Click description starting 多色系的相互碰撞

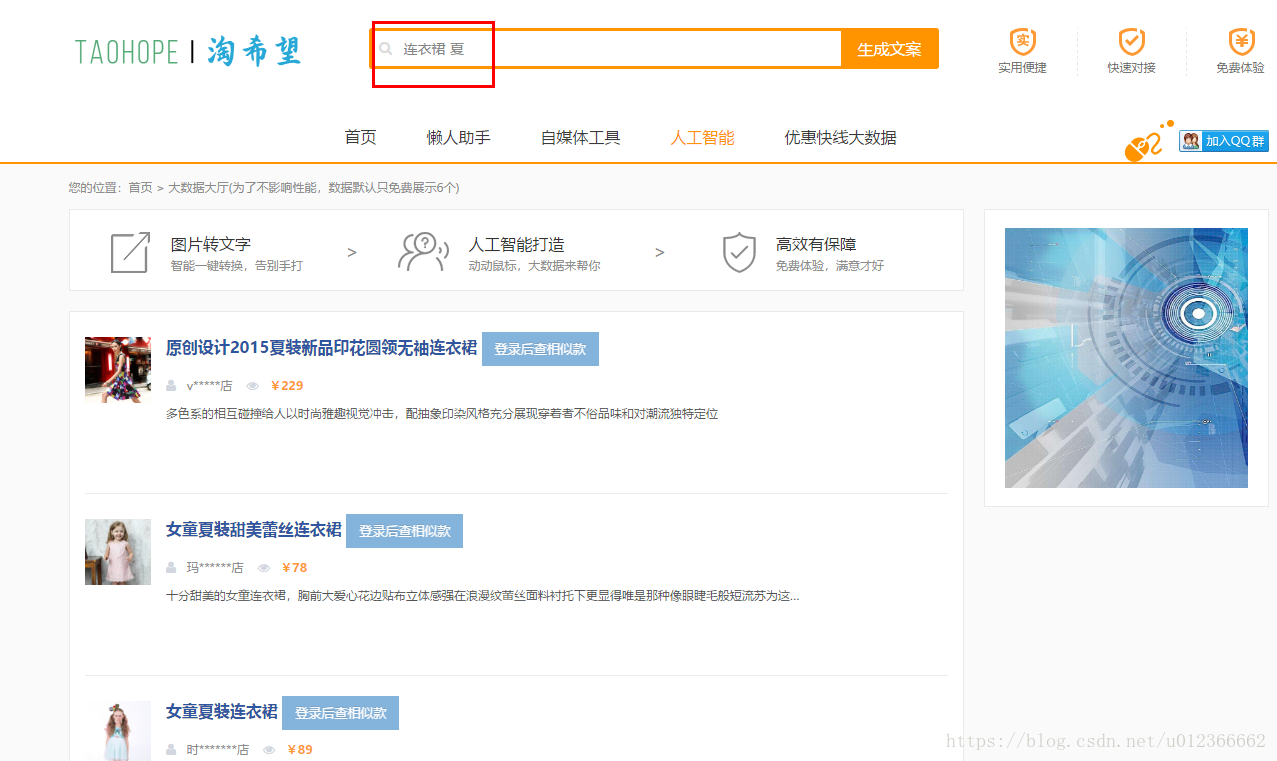pos(442,414)
